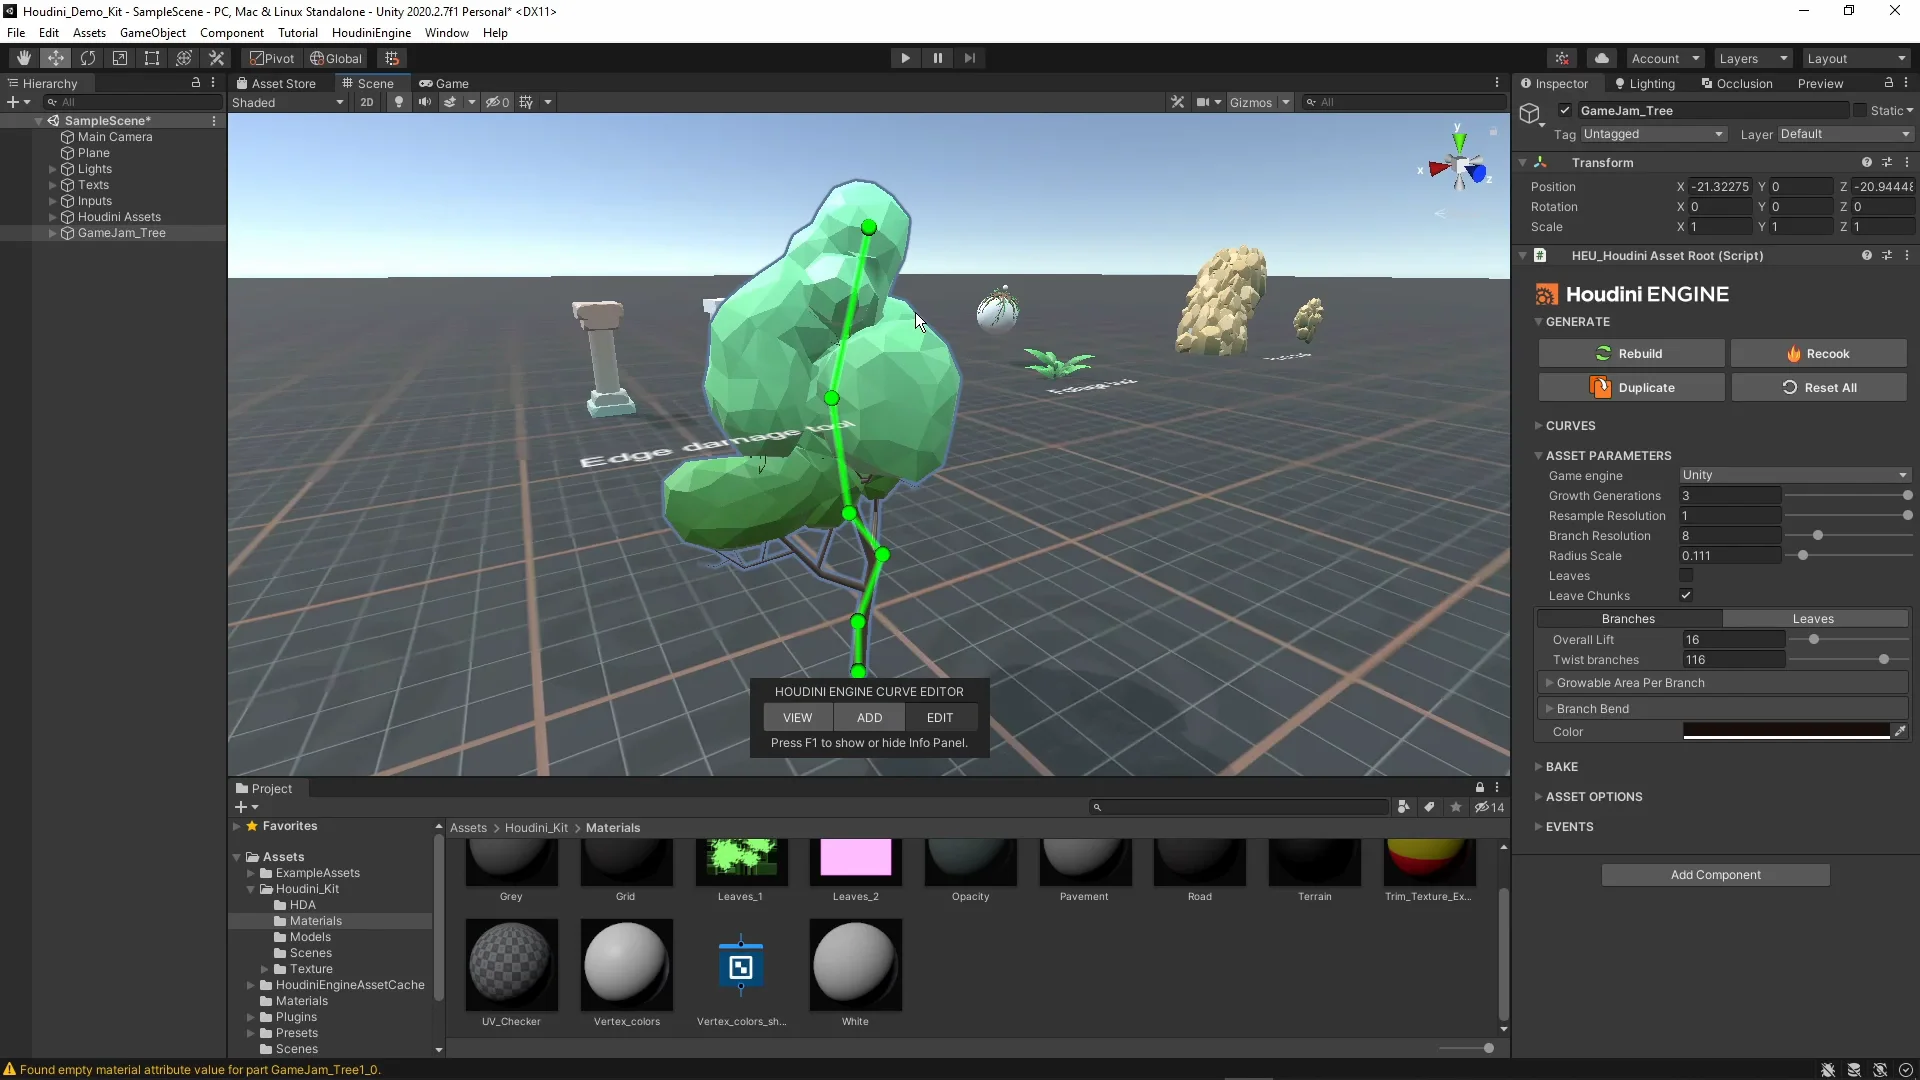Toggle scene lighting bulb icon
The image size is (1920, 1080).
[x=399, y=102]
